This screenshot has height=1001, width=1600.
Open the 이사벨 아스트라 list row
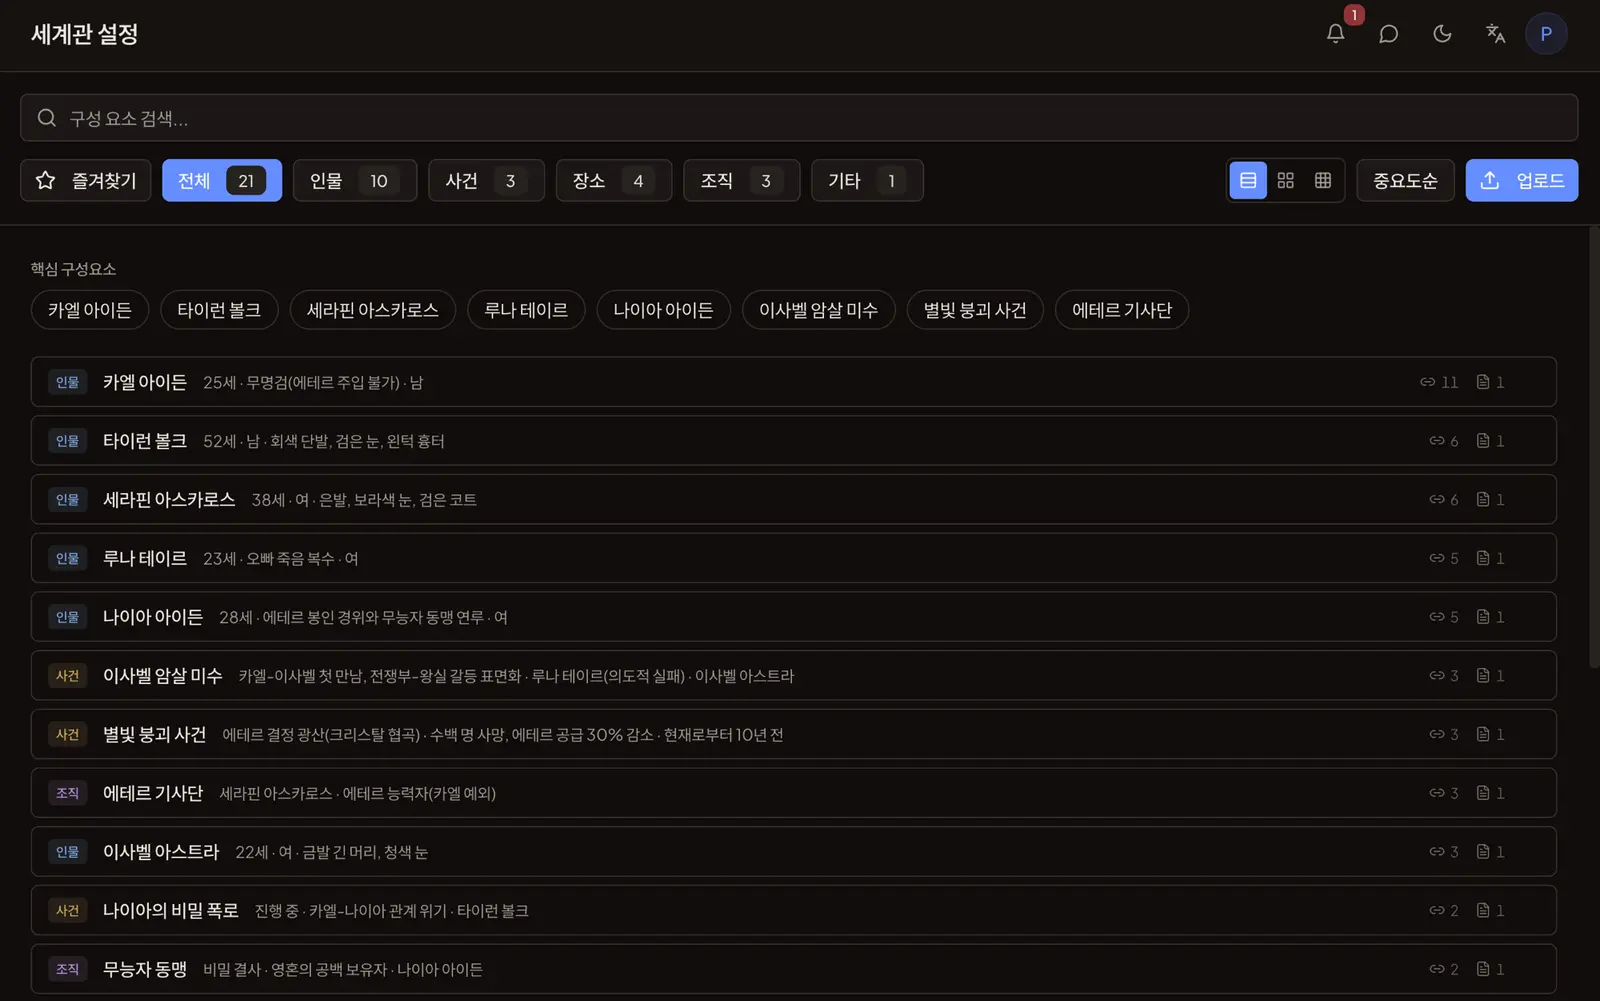coord(794,852)
